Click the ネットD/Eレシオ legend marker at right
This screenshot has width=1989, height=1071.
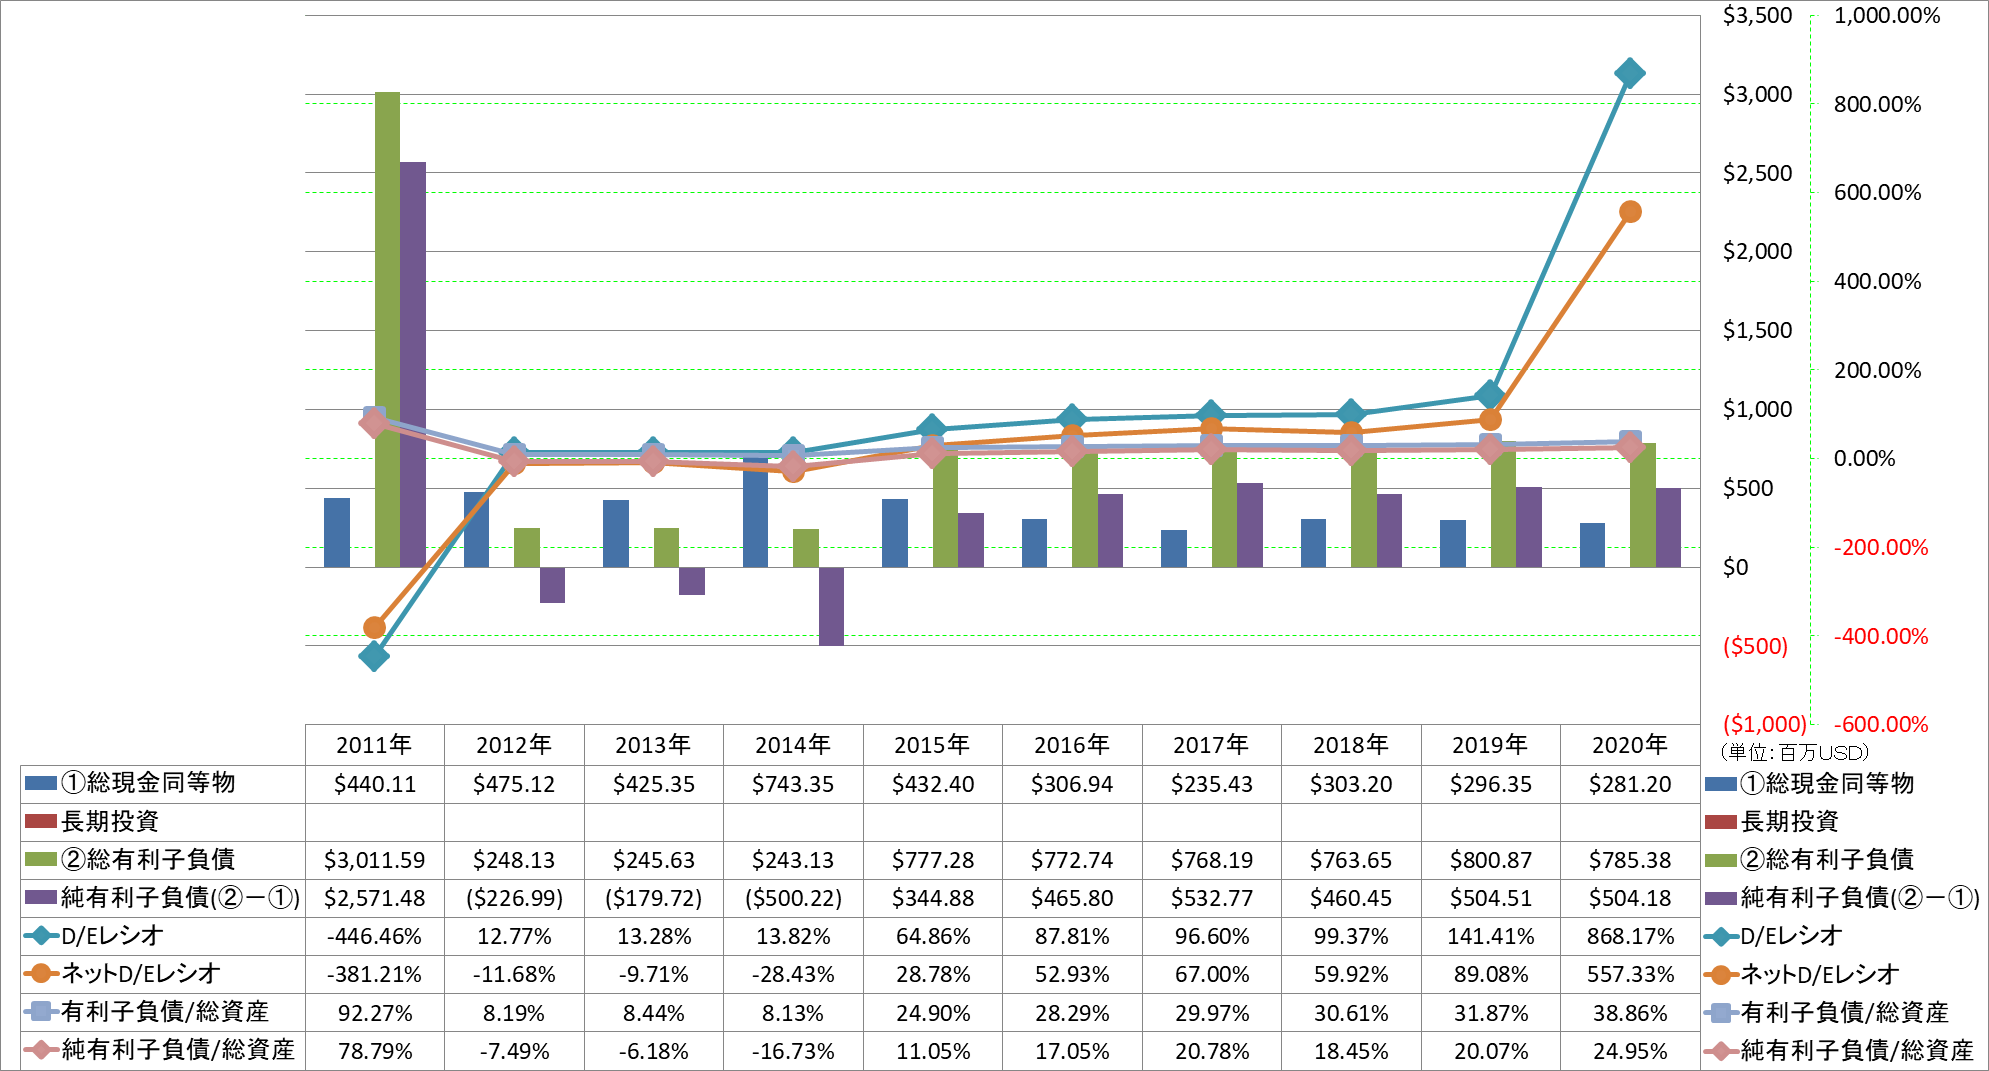point(1721,974)
